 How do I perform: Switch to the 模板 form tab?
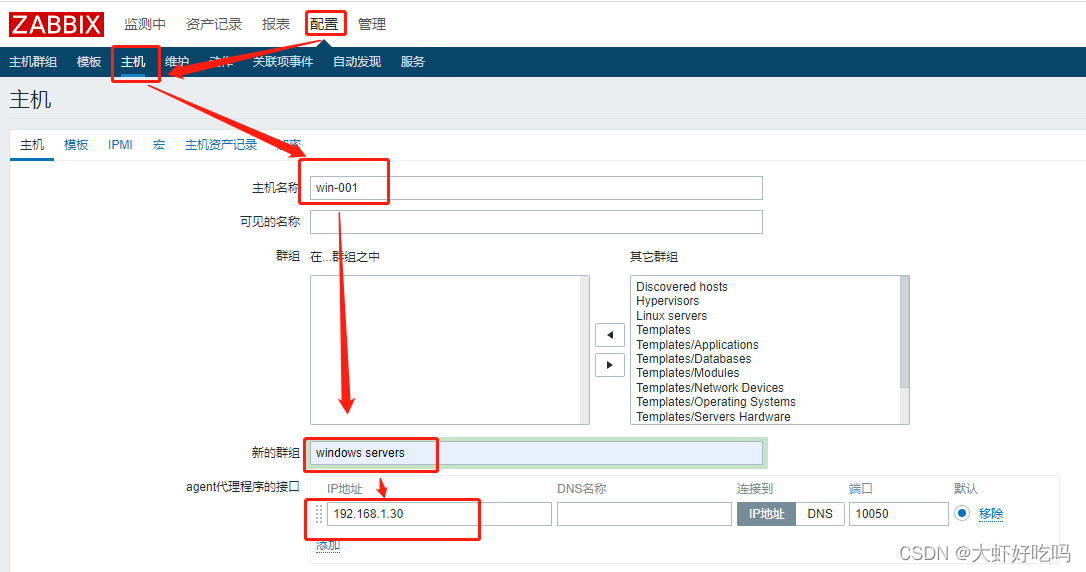[76, 145]
